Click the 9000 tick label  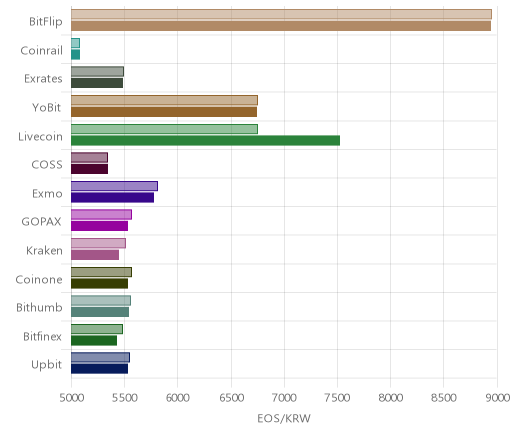[497, 398]
